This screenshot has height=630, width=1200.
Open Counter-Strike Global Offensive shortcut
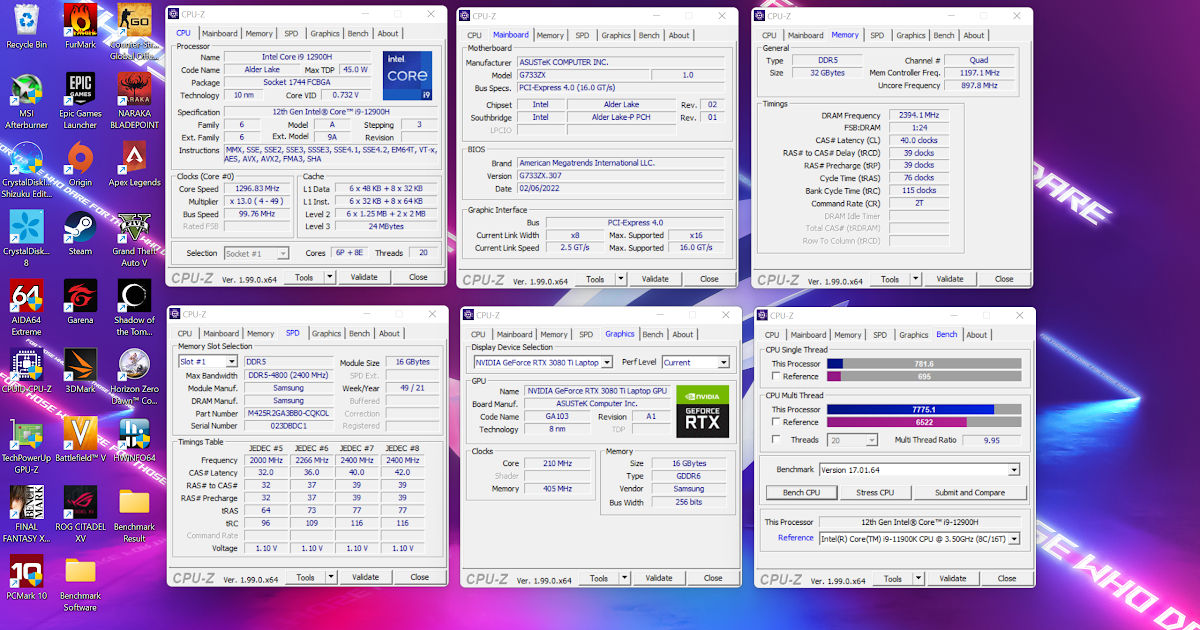134,32
